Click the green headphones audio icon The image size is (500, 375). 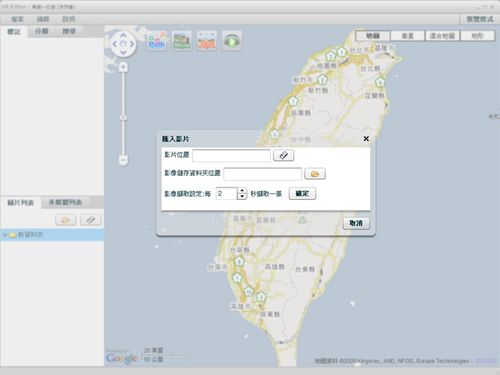(232, 41)
